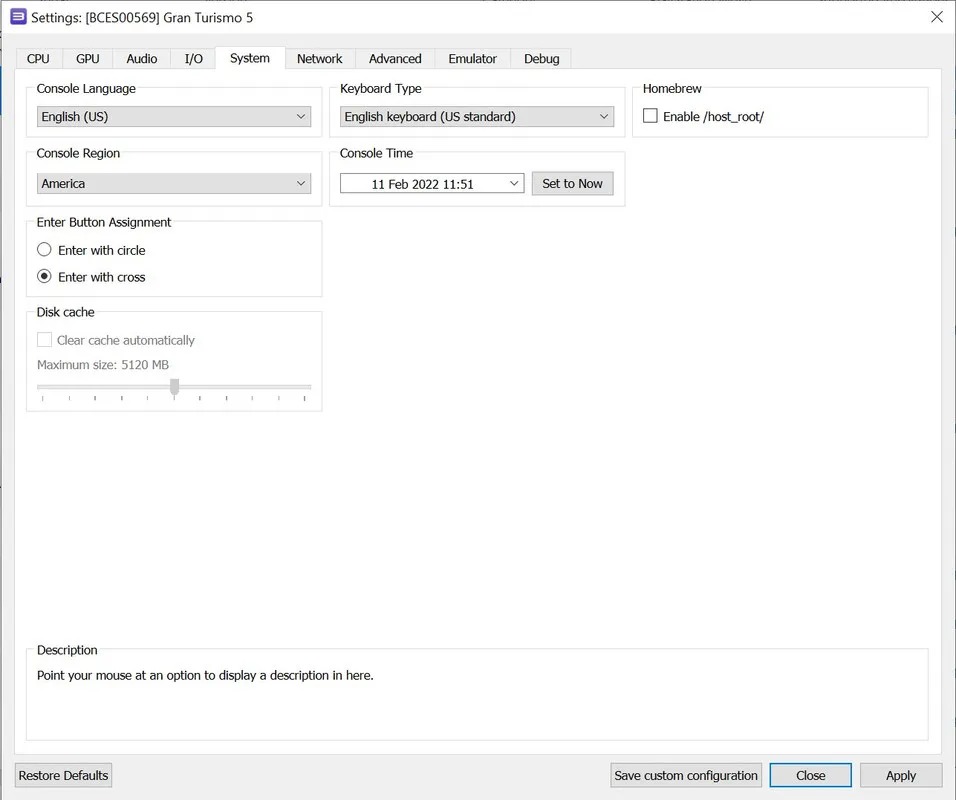The image size is (956, 800).
Task: Click the Description help text
Action: (205, 675)
